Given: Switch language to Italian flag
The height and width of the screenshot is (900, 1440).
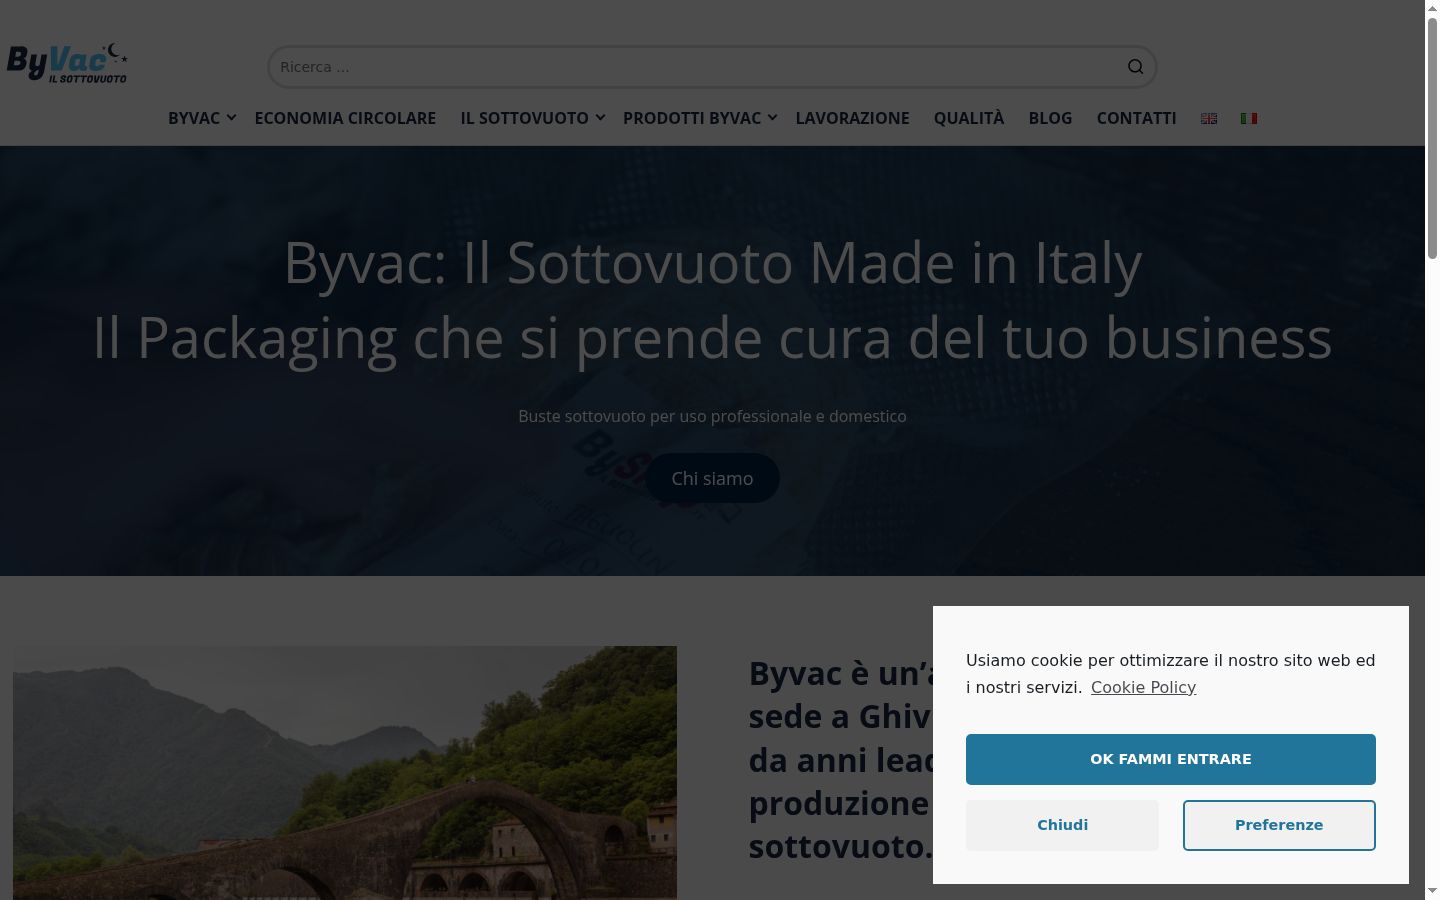Looking at the screenshot, I should pyautogui.click(x=1249, y=118).
